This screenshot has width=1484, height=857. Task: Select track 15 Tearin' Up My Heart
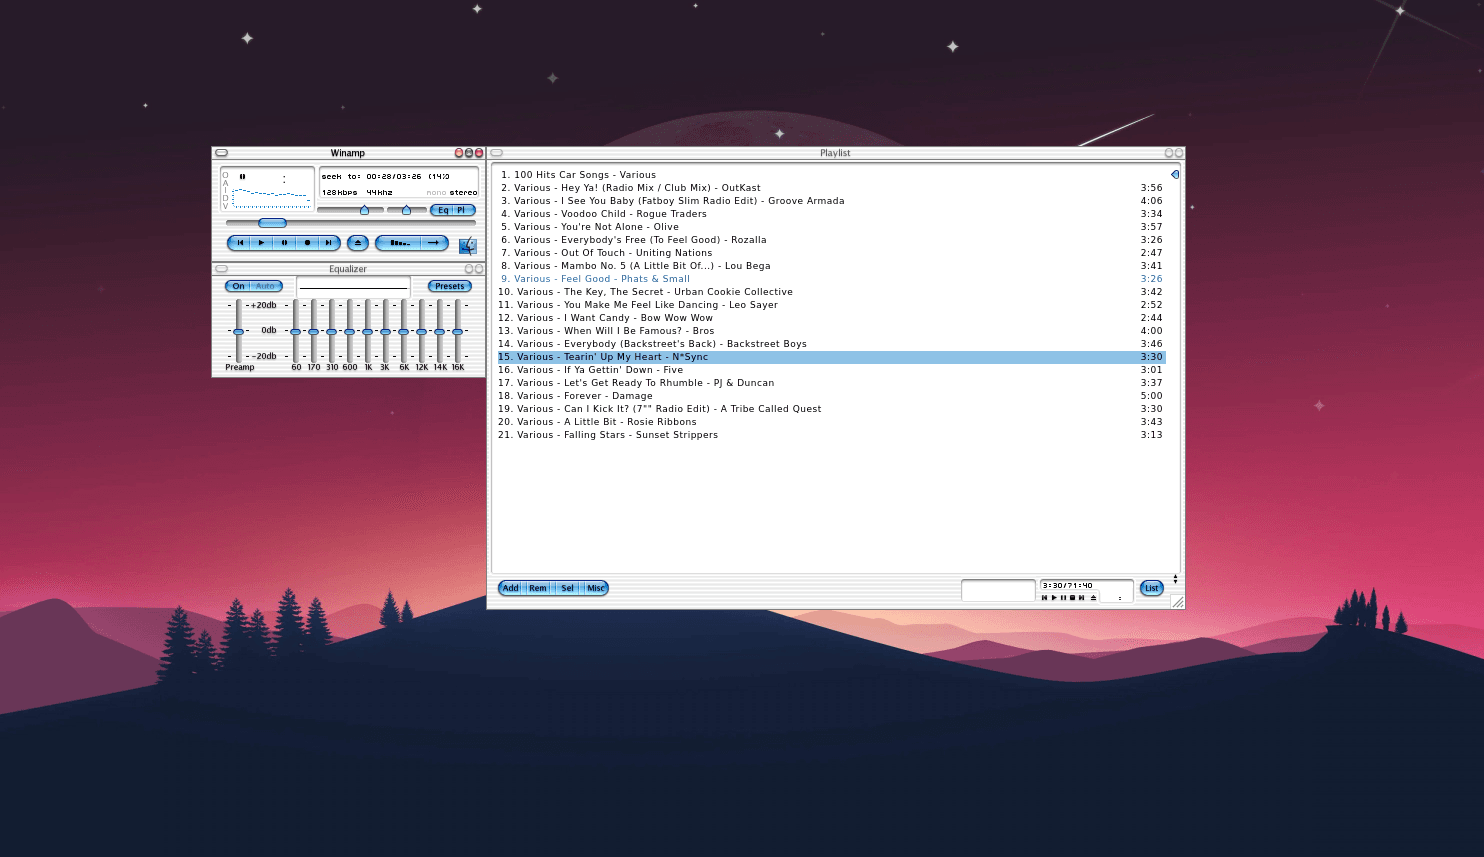[831, 357]
